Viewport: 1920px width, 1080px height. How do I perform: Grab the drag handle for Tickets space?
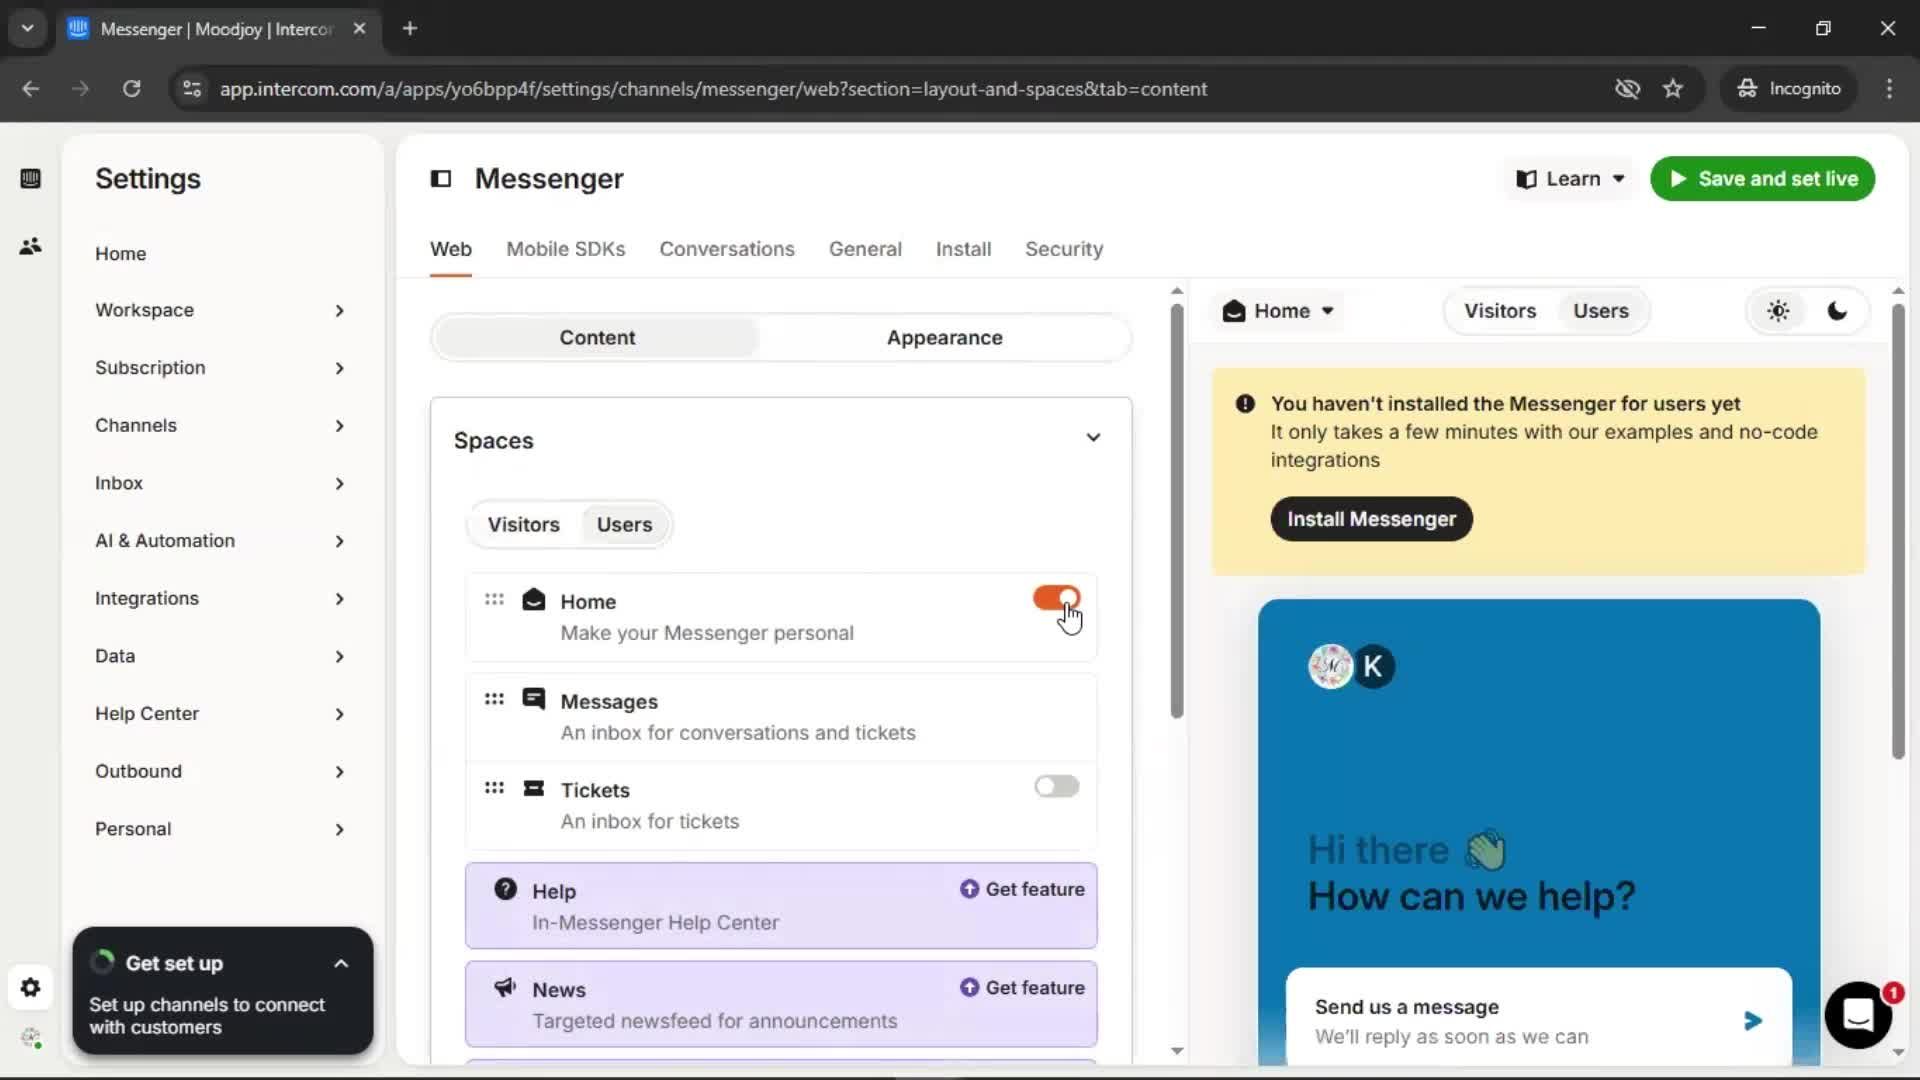pyautogui.click(x=494, y=788)
